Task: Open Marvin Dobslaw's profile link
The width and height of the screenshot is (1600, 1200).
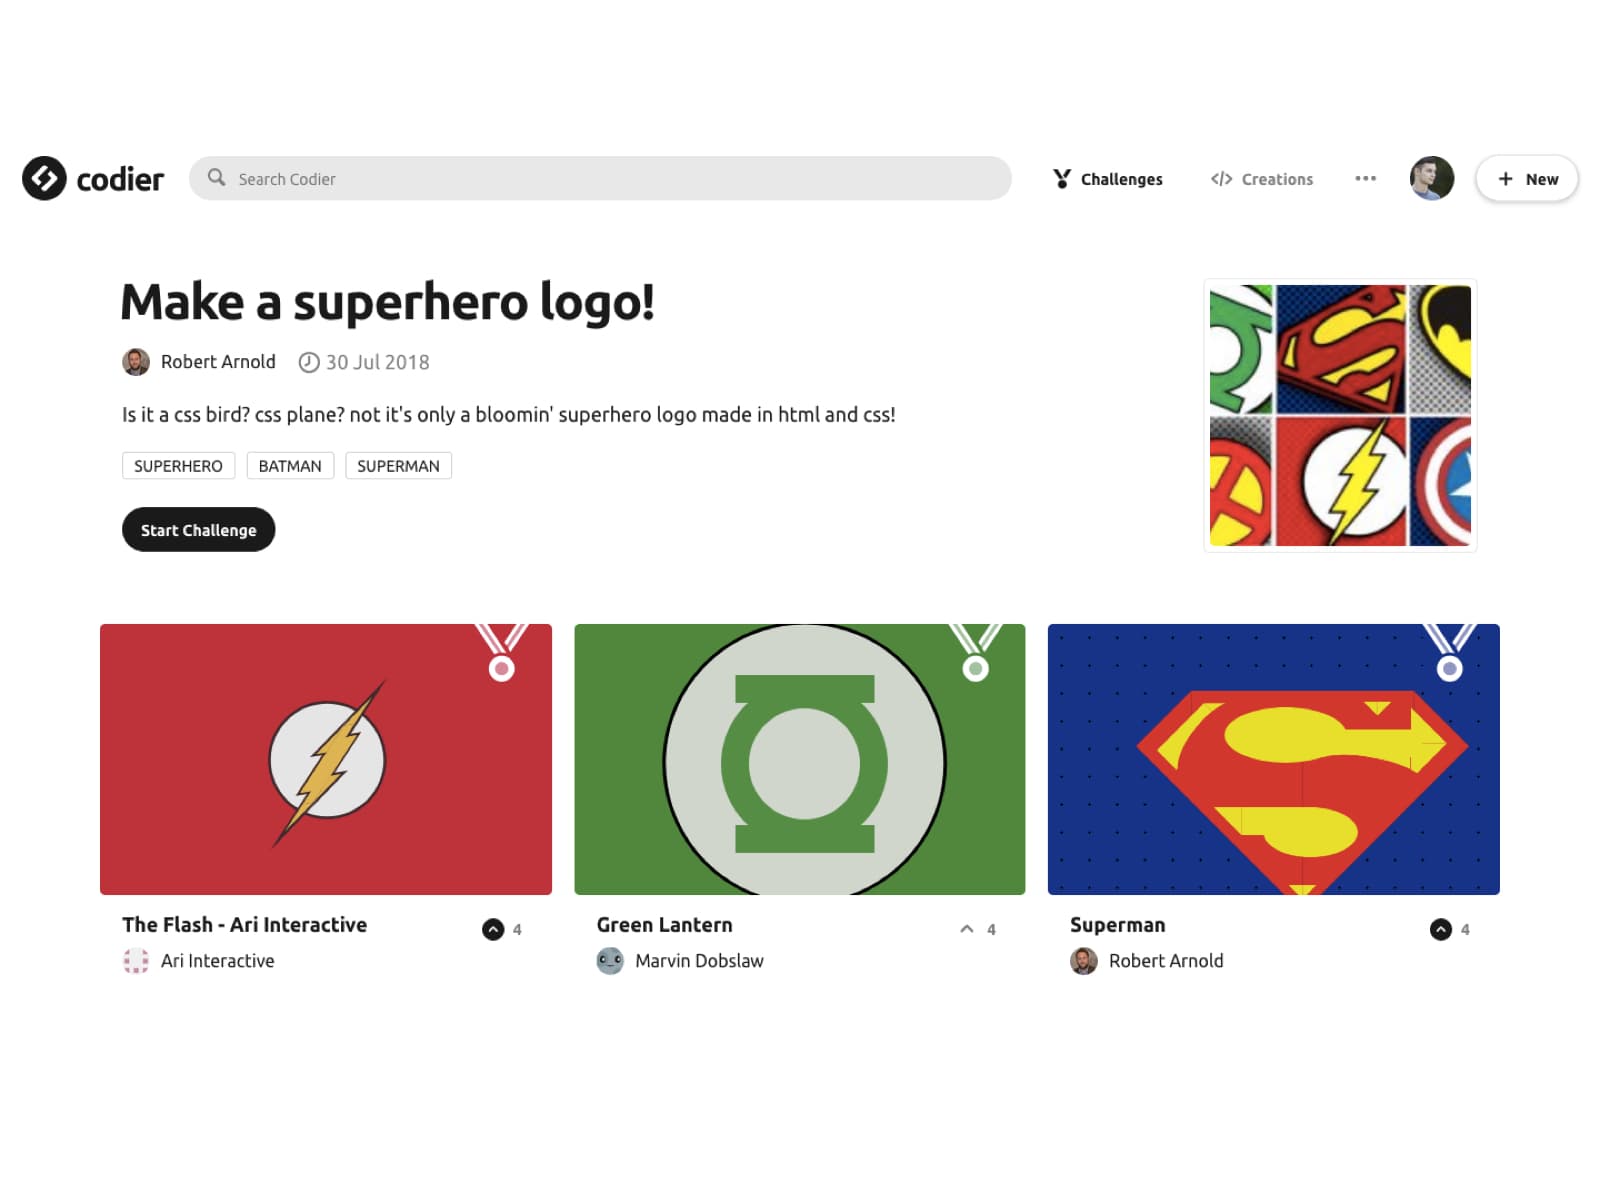Action: pos(699,961)
